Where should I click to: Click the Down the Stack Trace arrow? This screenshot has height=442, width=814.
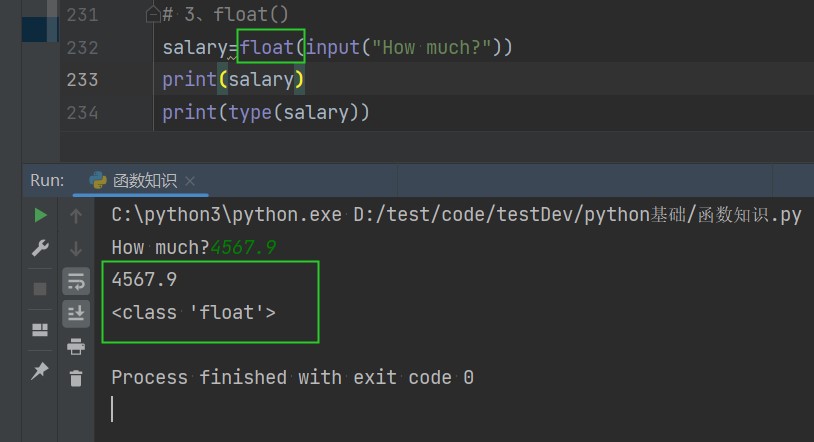click(x=76, y=248)
